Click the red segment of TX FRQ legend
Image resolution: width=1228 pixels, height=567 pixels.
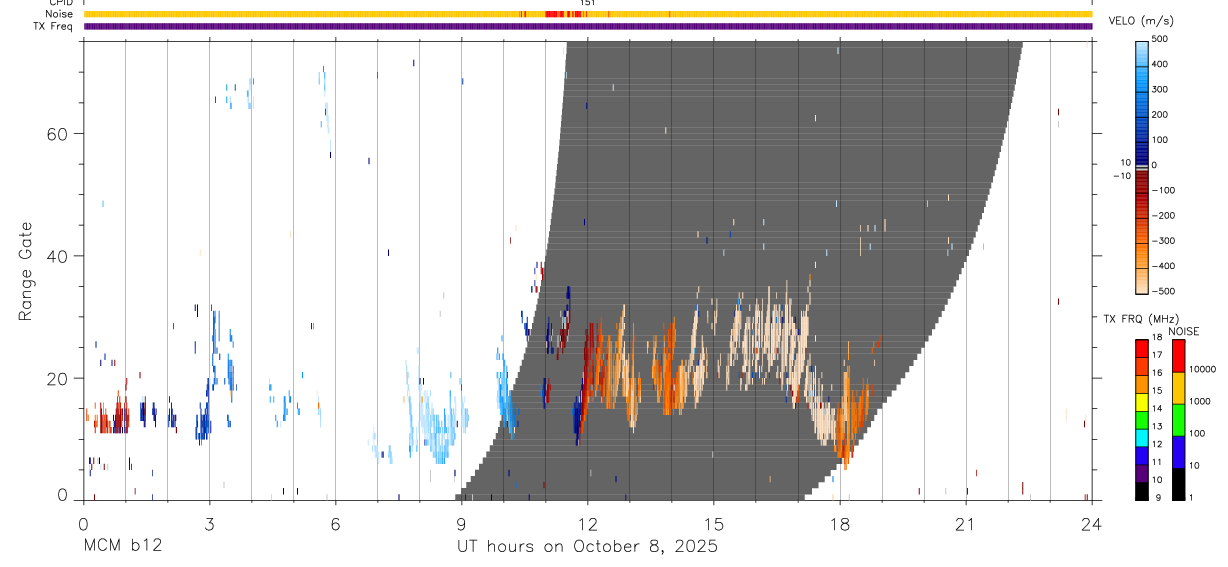click(x=1142, y=347)
